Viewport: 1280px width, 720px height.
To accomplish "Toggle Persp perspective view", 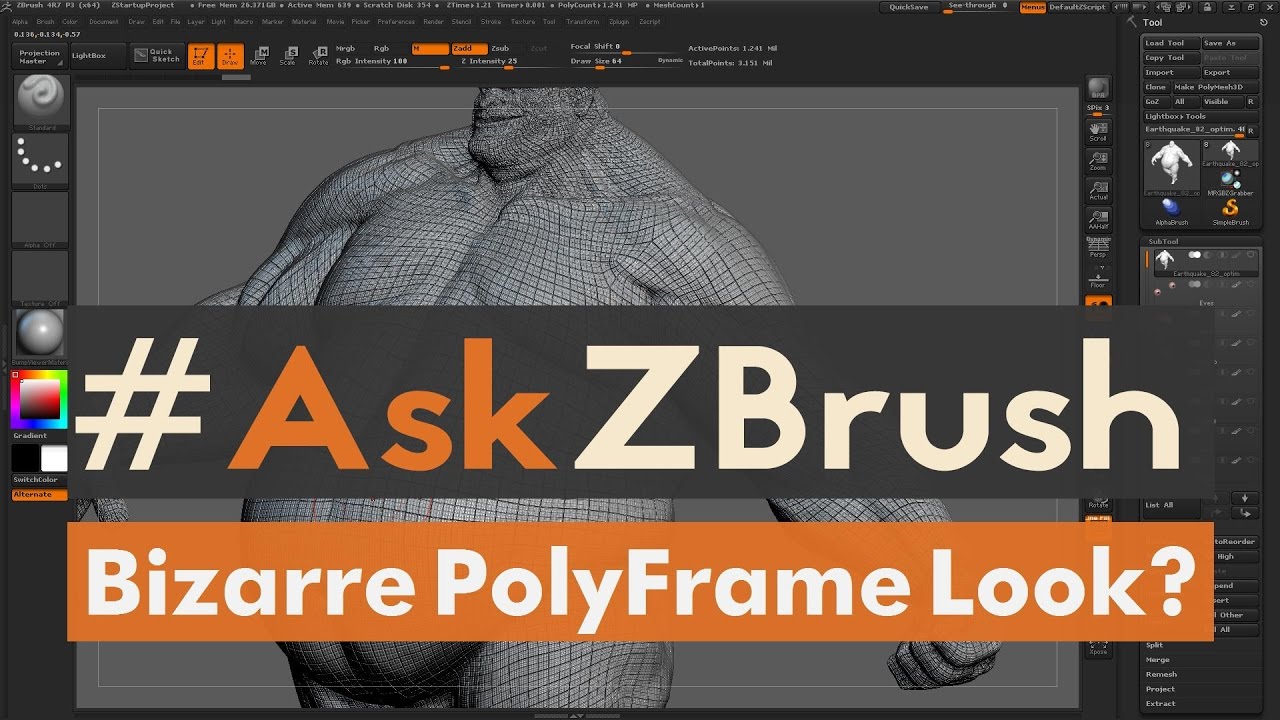I will pos(1098,248).
